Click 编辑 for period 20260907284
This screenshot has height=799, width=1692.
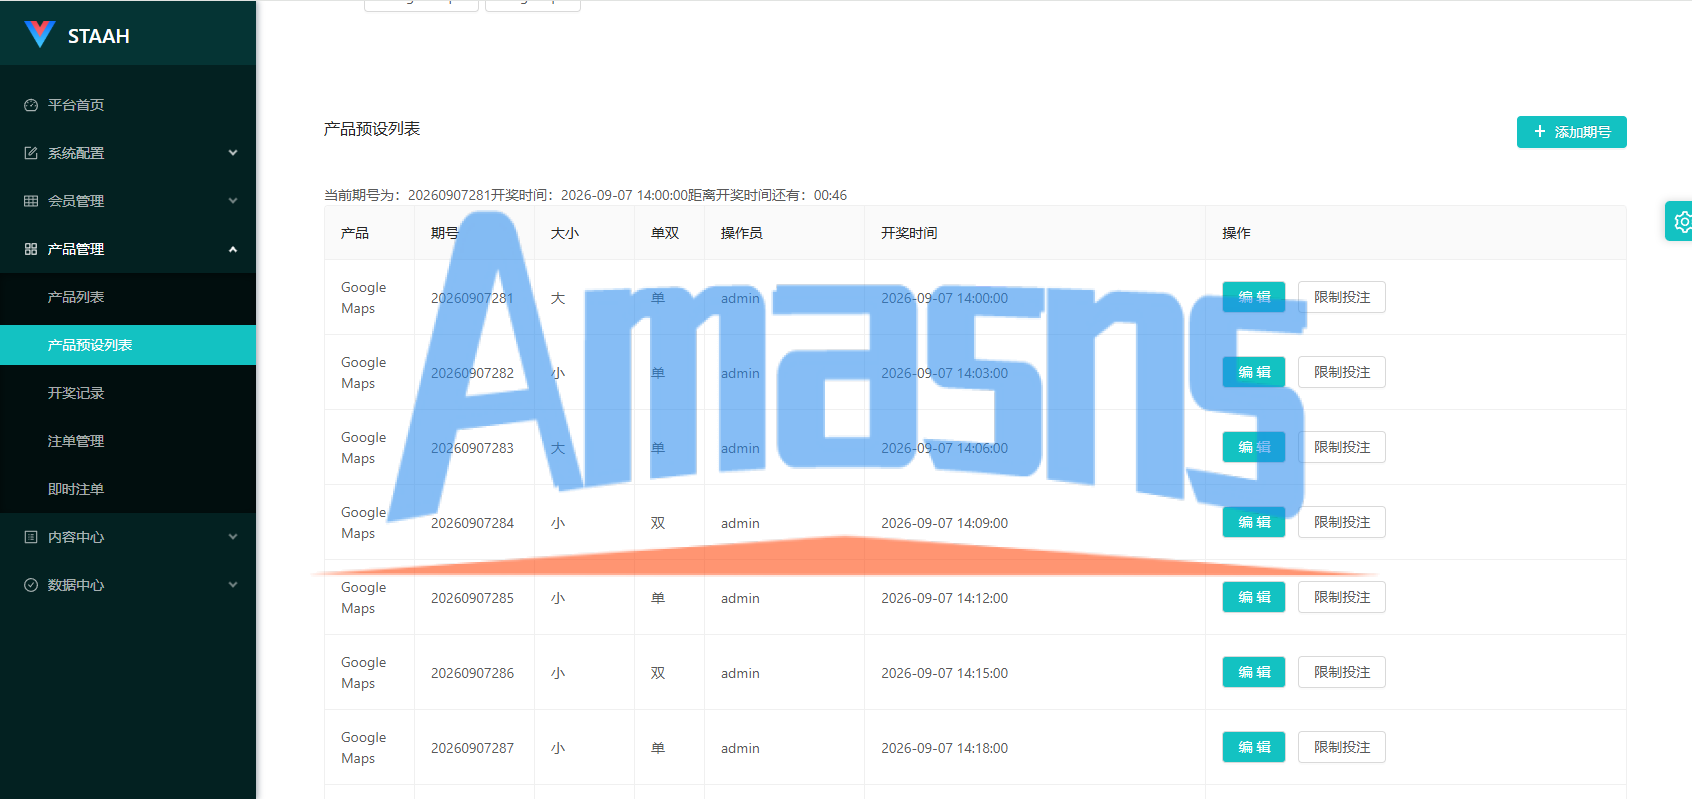tap(1254, 522)
